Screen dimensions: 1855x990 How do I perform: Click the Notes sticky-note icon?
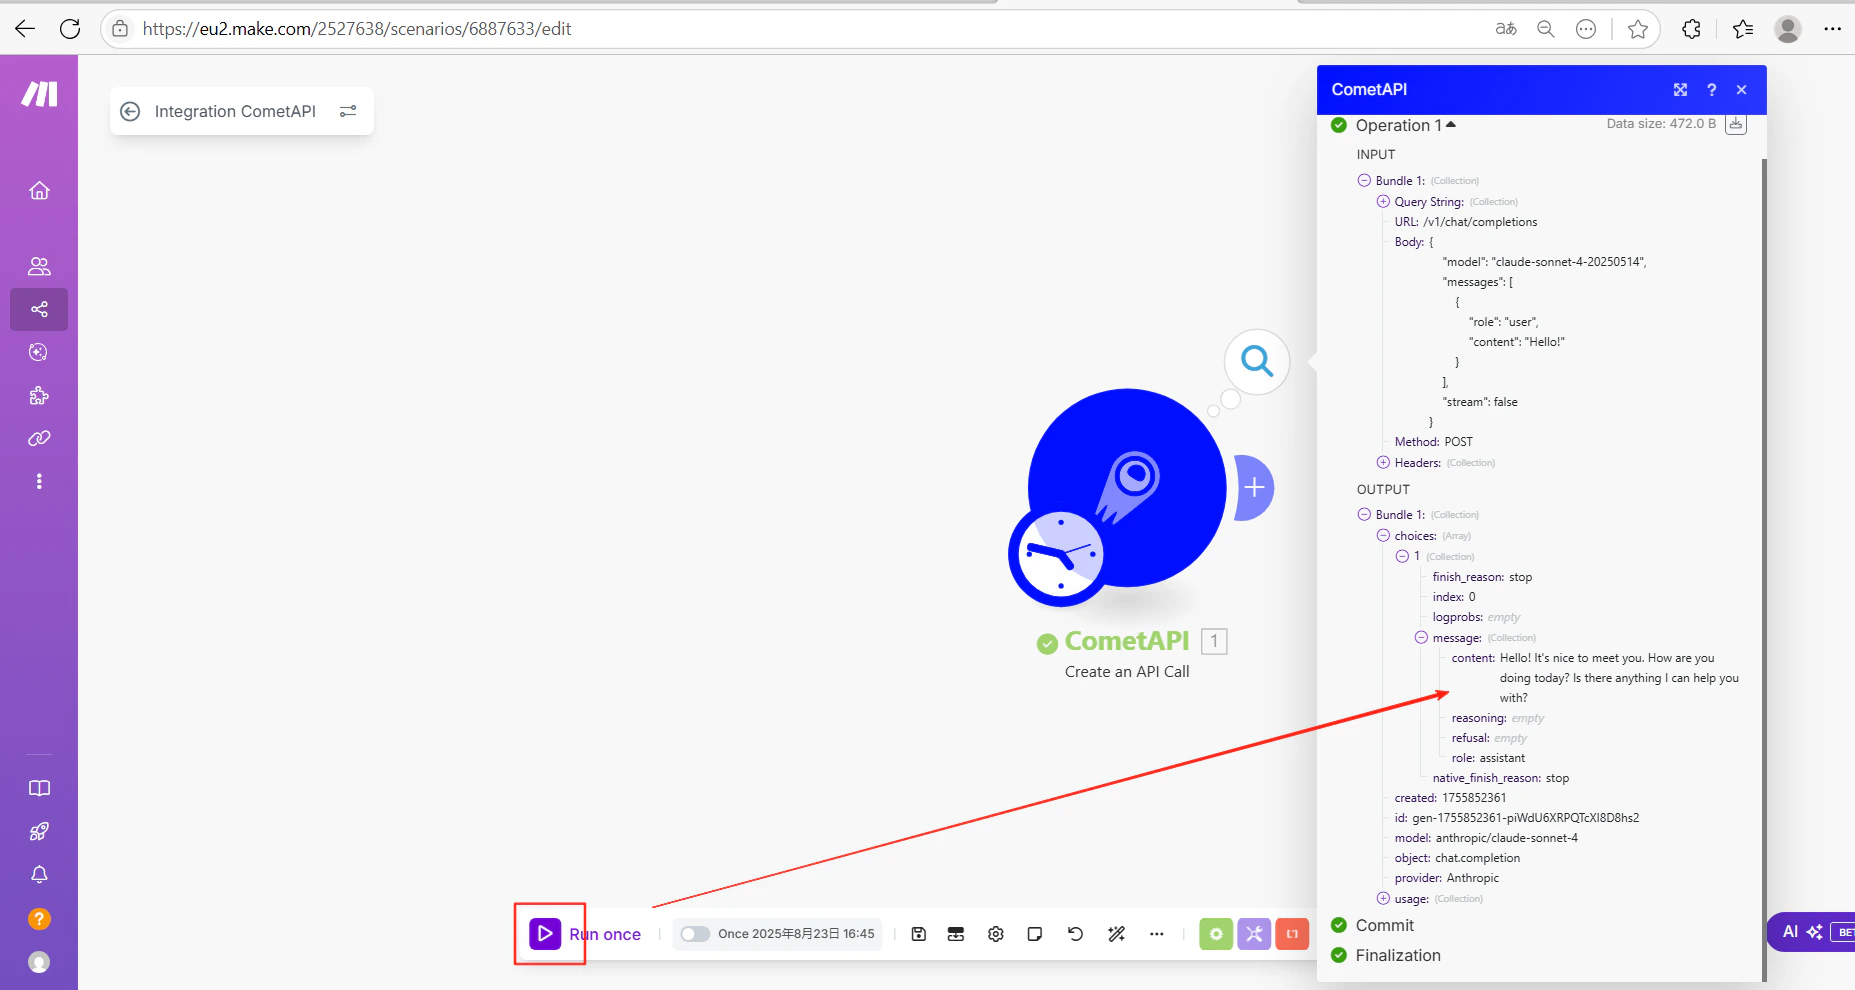click(1035, 934)
